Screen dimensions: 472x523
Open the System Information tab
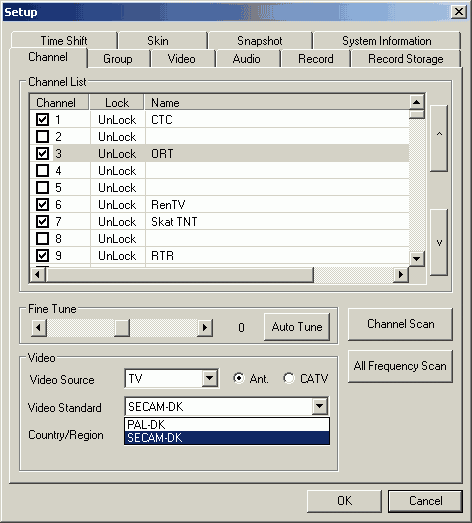click(387, 41)
